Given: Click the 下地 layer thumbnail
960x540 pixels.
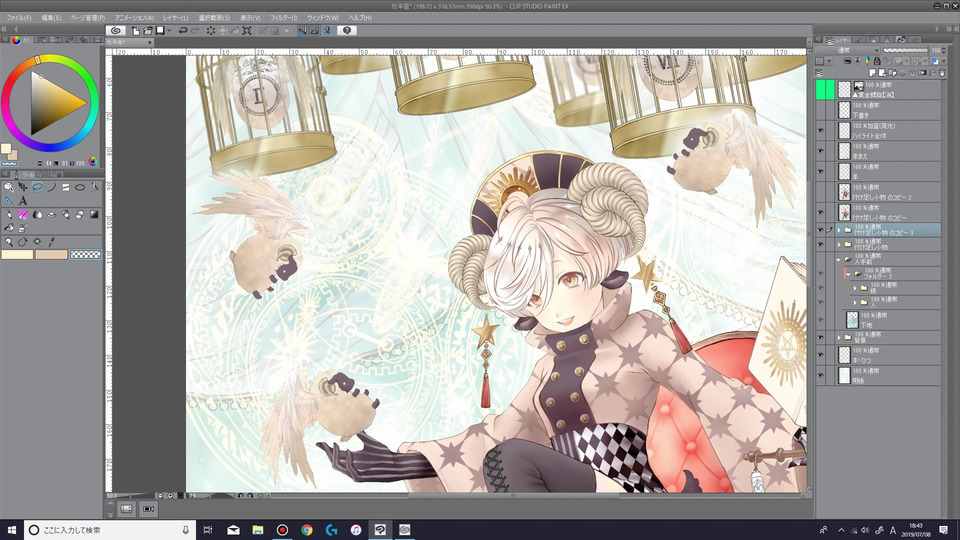Looking at the screenshot, I should click(852, 320).
